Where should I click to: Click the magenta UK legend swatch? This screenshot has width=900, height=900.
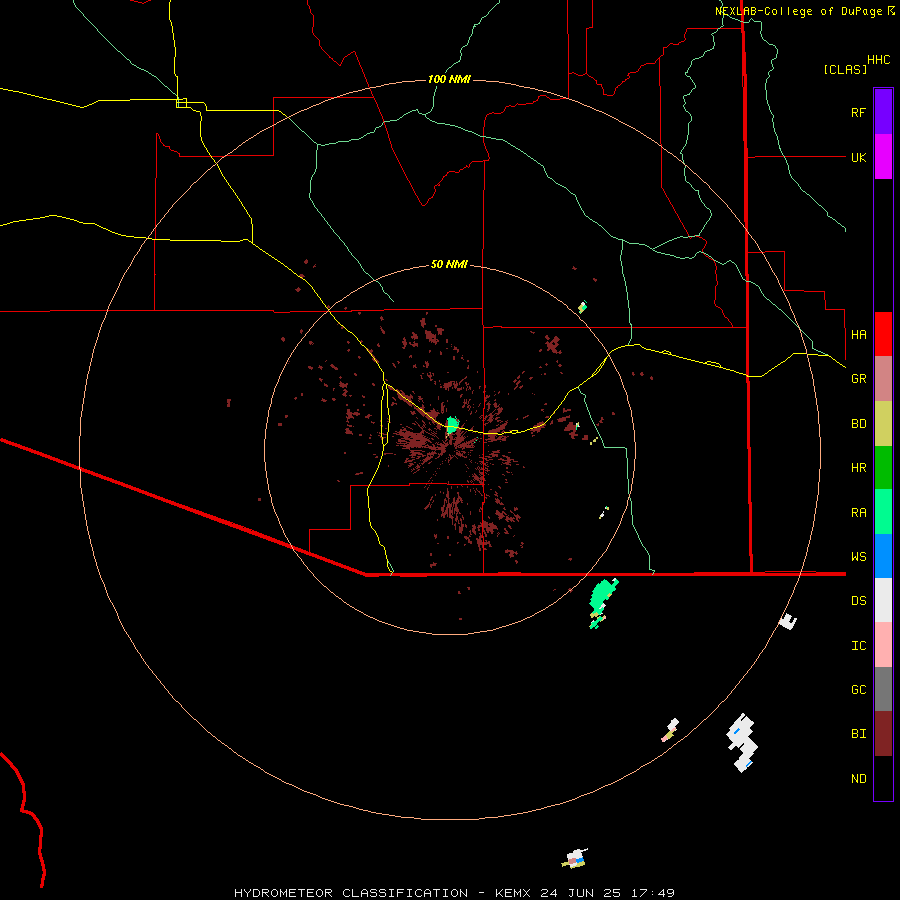click(883, 157)
